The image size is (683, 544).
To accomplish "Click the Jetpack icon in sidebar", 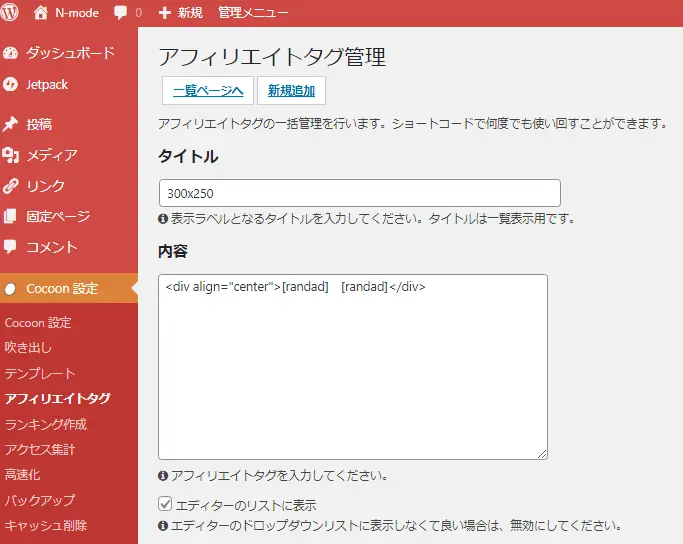I will tap(11, 84).
